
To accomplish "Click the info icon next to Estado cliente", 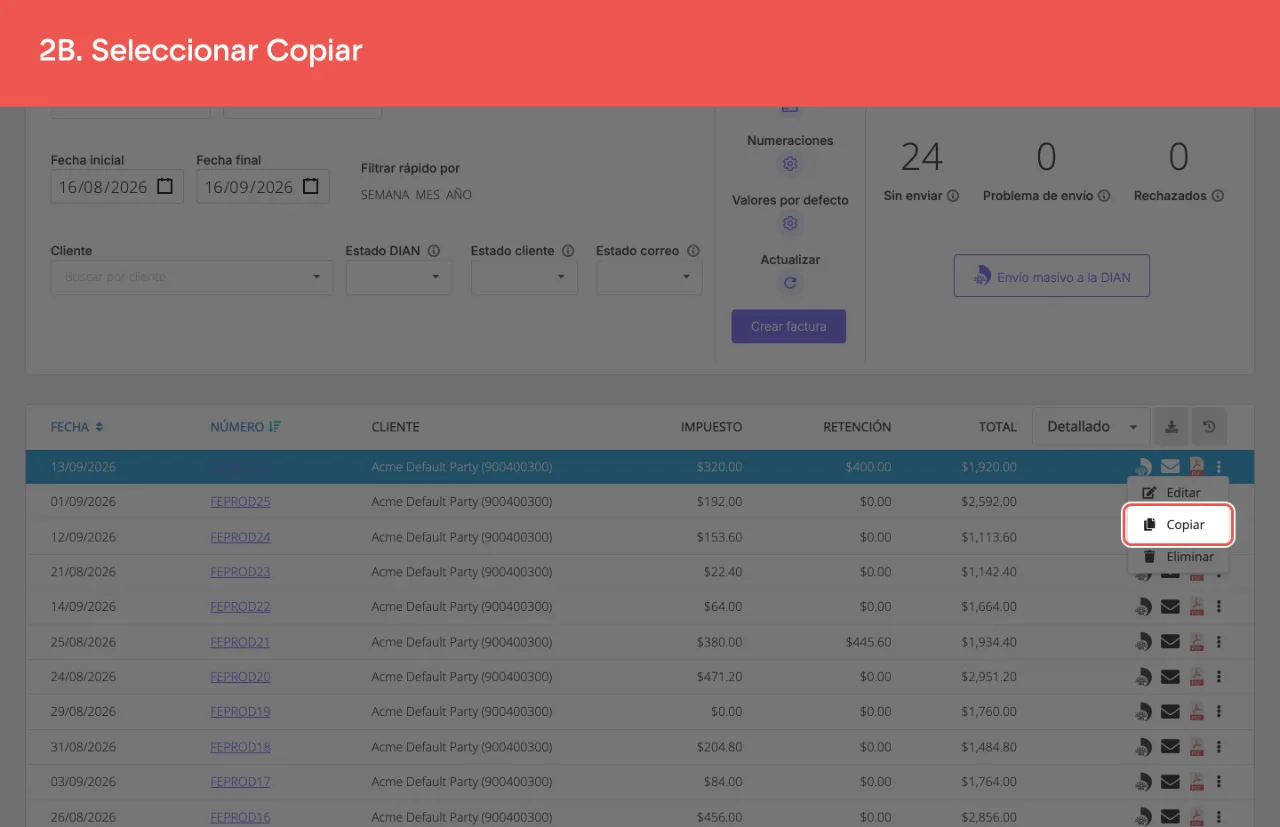I will 568,251.
